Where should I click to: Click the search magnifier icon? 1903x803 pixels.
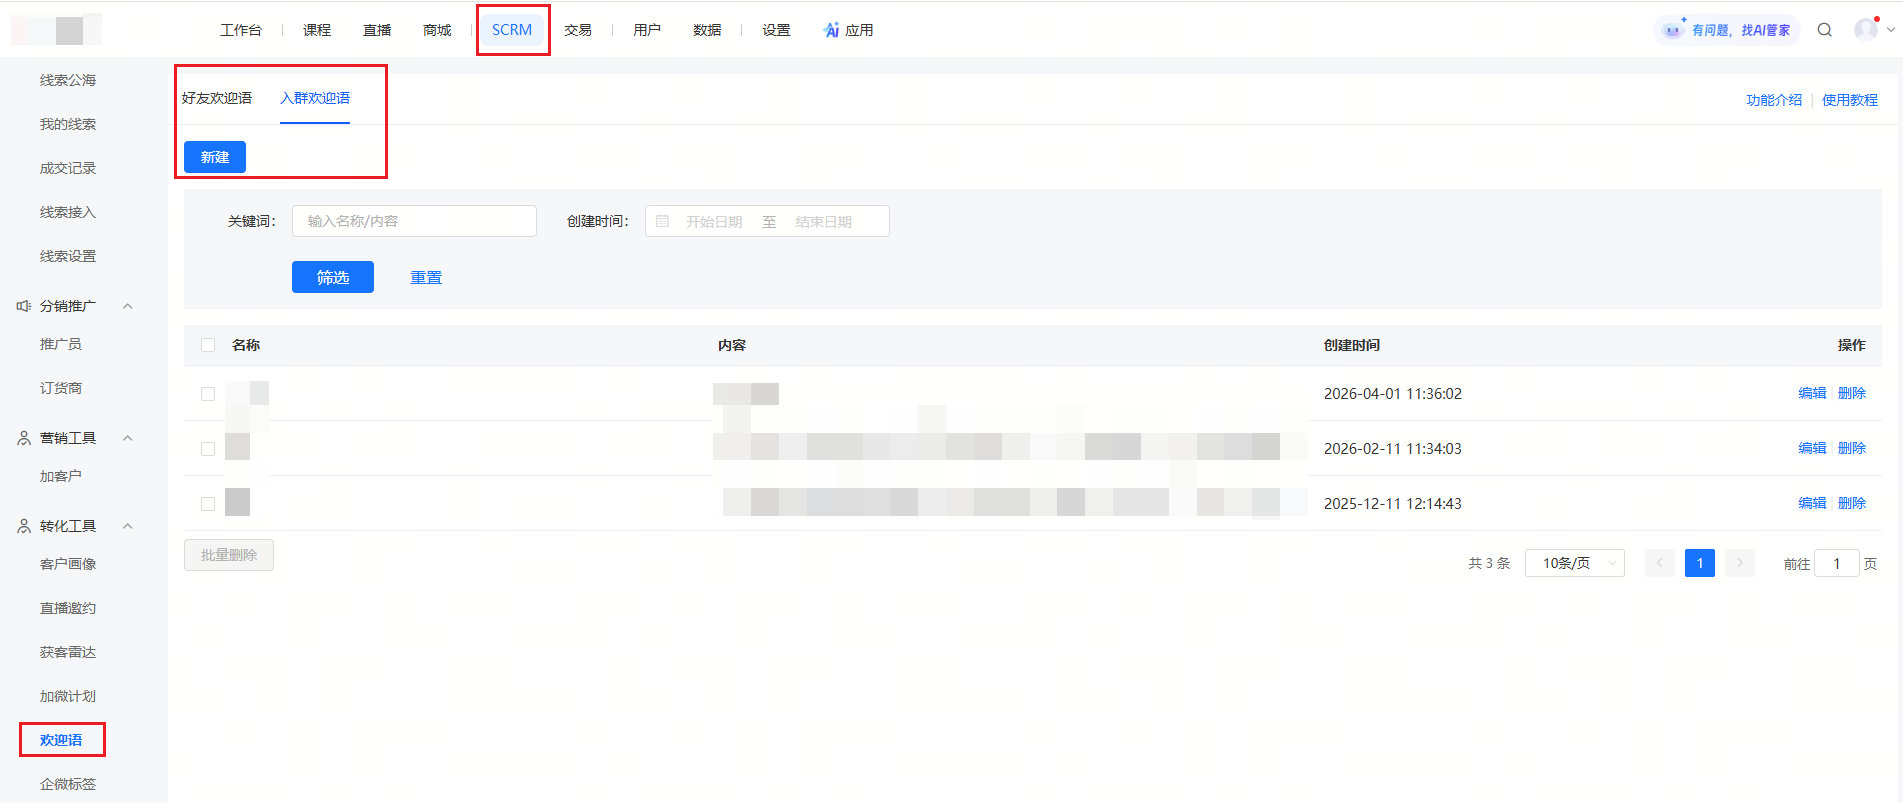(1825, 30)
